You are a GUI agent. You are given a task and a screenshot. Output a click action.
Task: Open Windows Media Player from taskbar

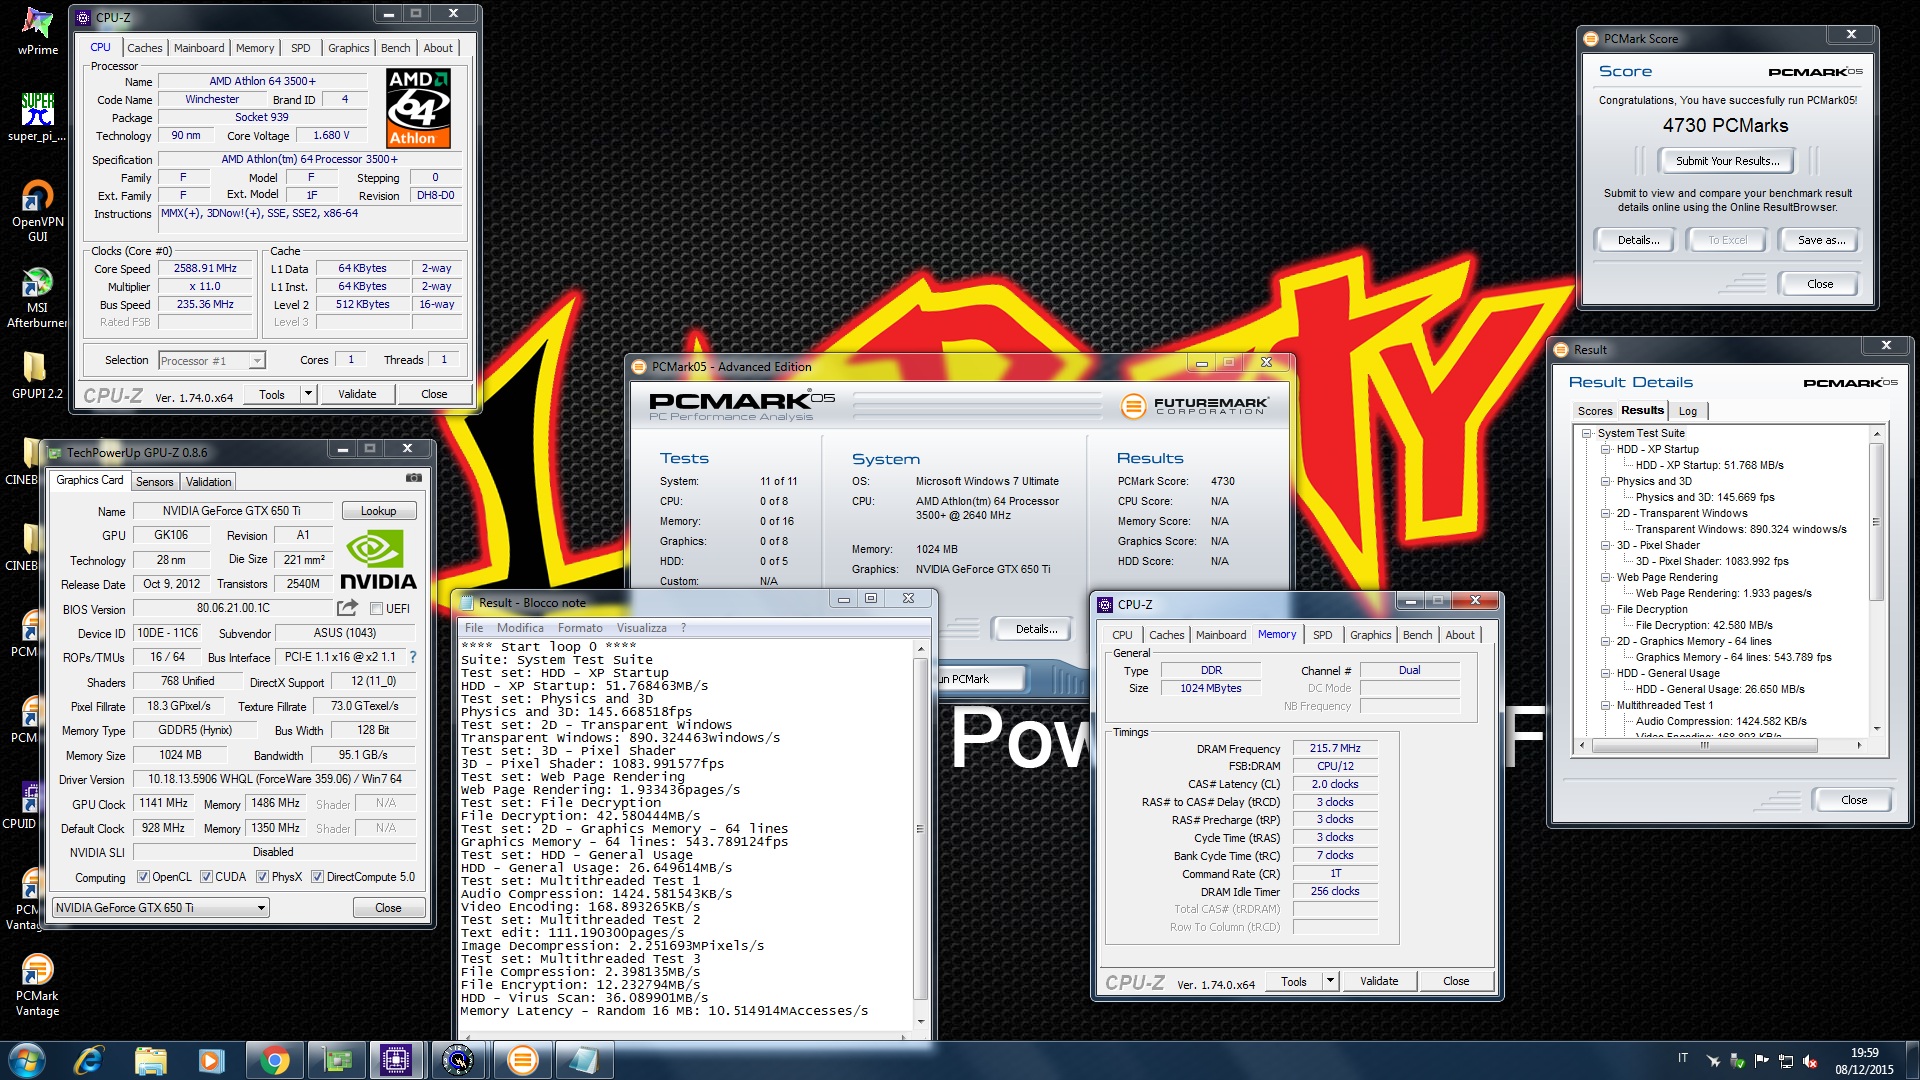coord(211,1060)
